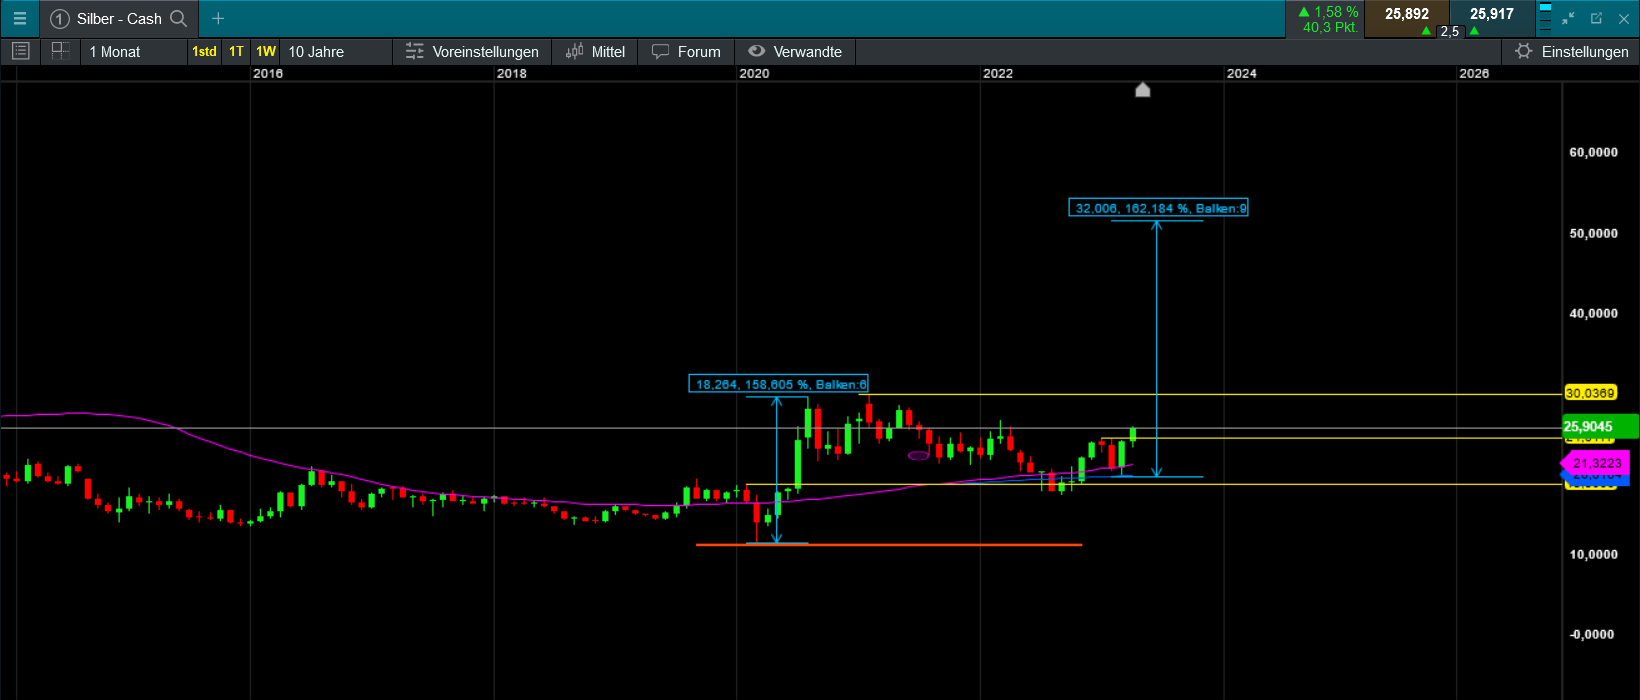
Task: Click the 60,0000 price axis label
Action: 1593,152
